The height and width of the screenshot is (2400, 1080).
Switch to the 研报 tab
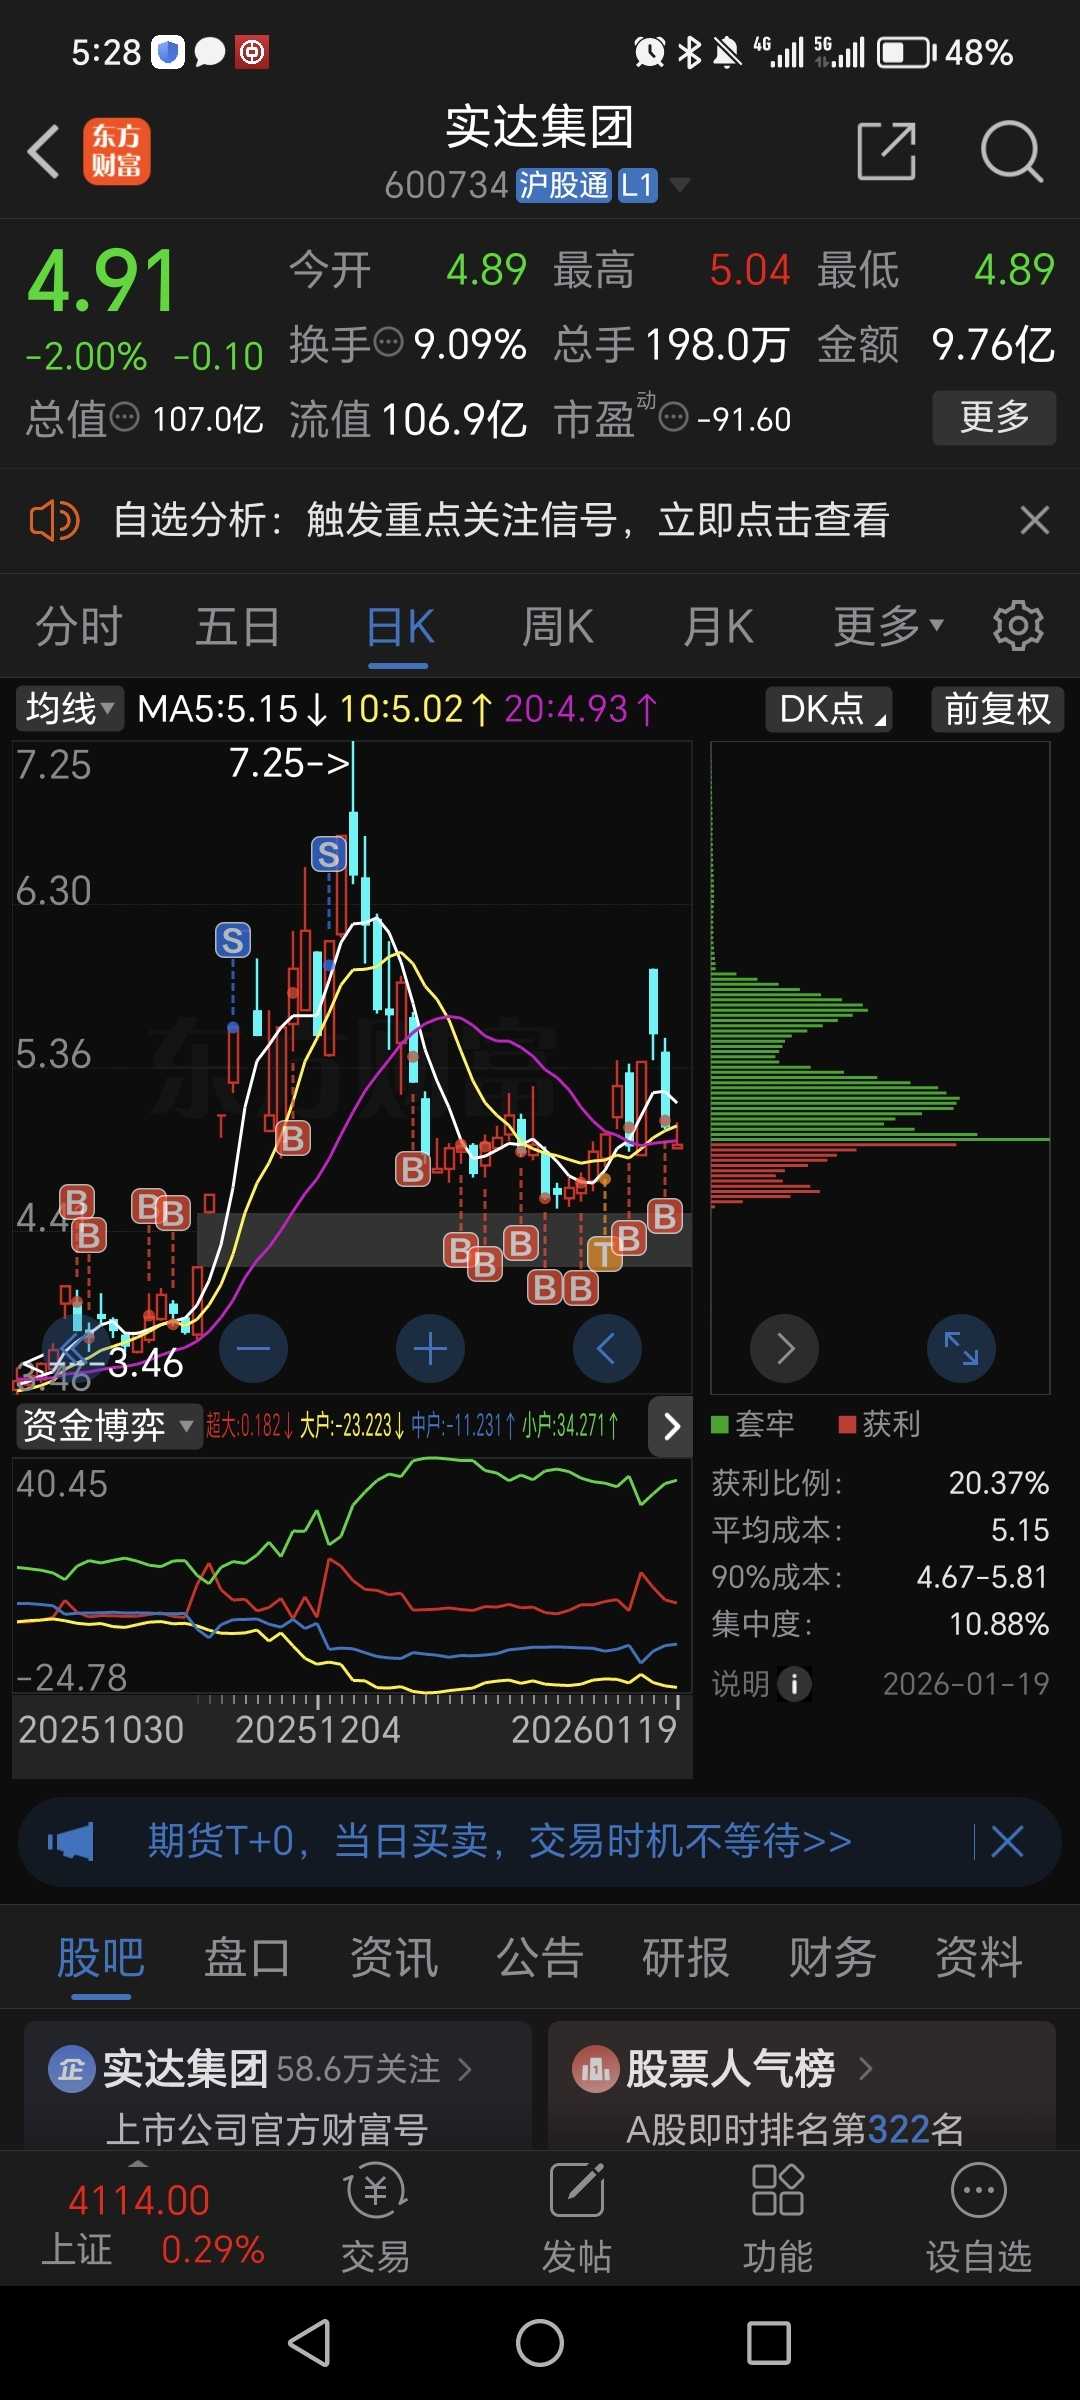[686, 1957]
